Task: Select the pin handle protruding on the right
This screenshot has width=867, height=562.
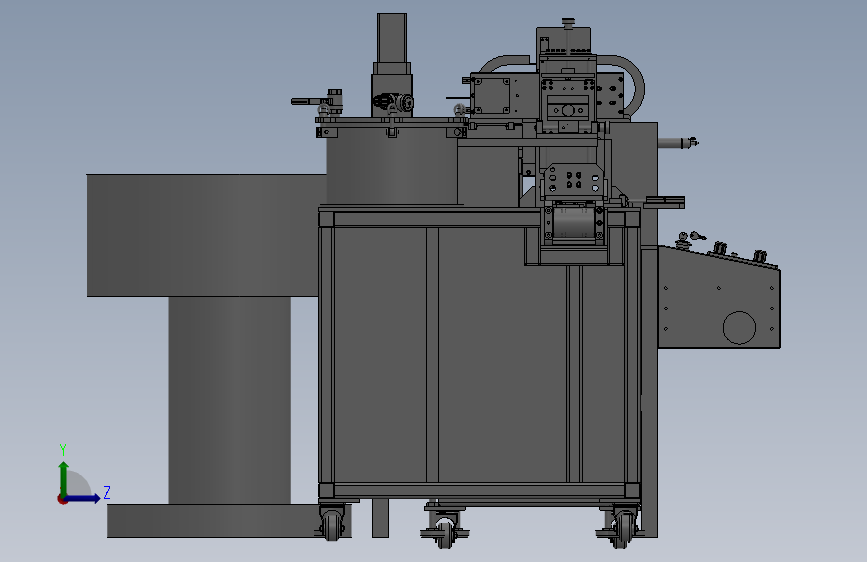Action: (x=678, y=143)
